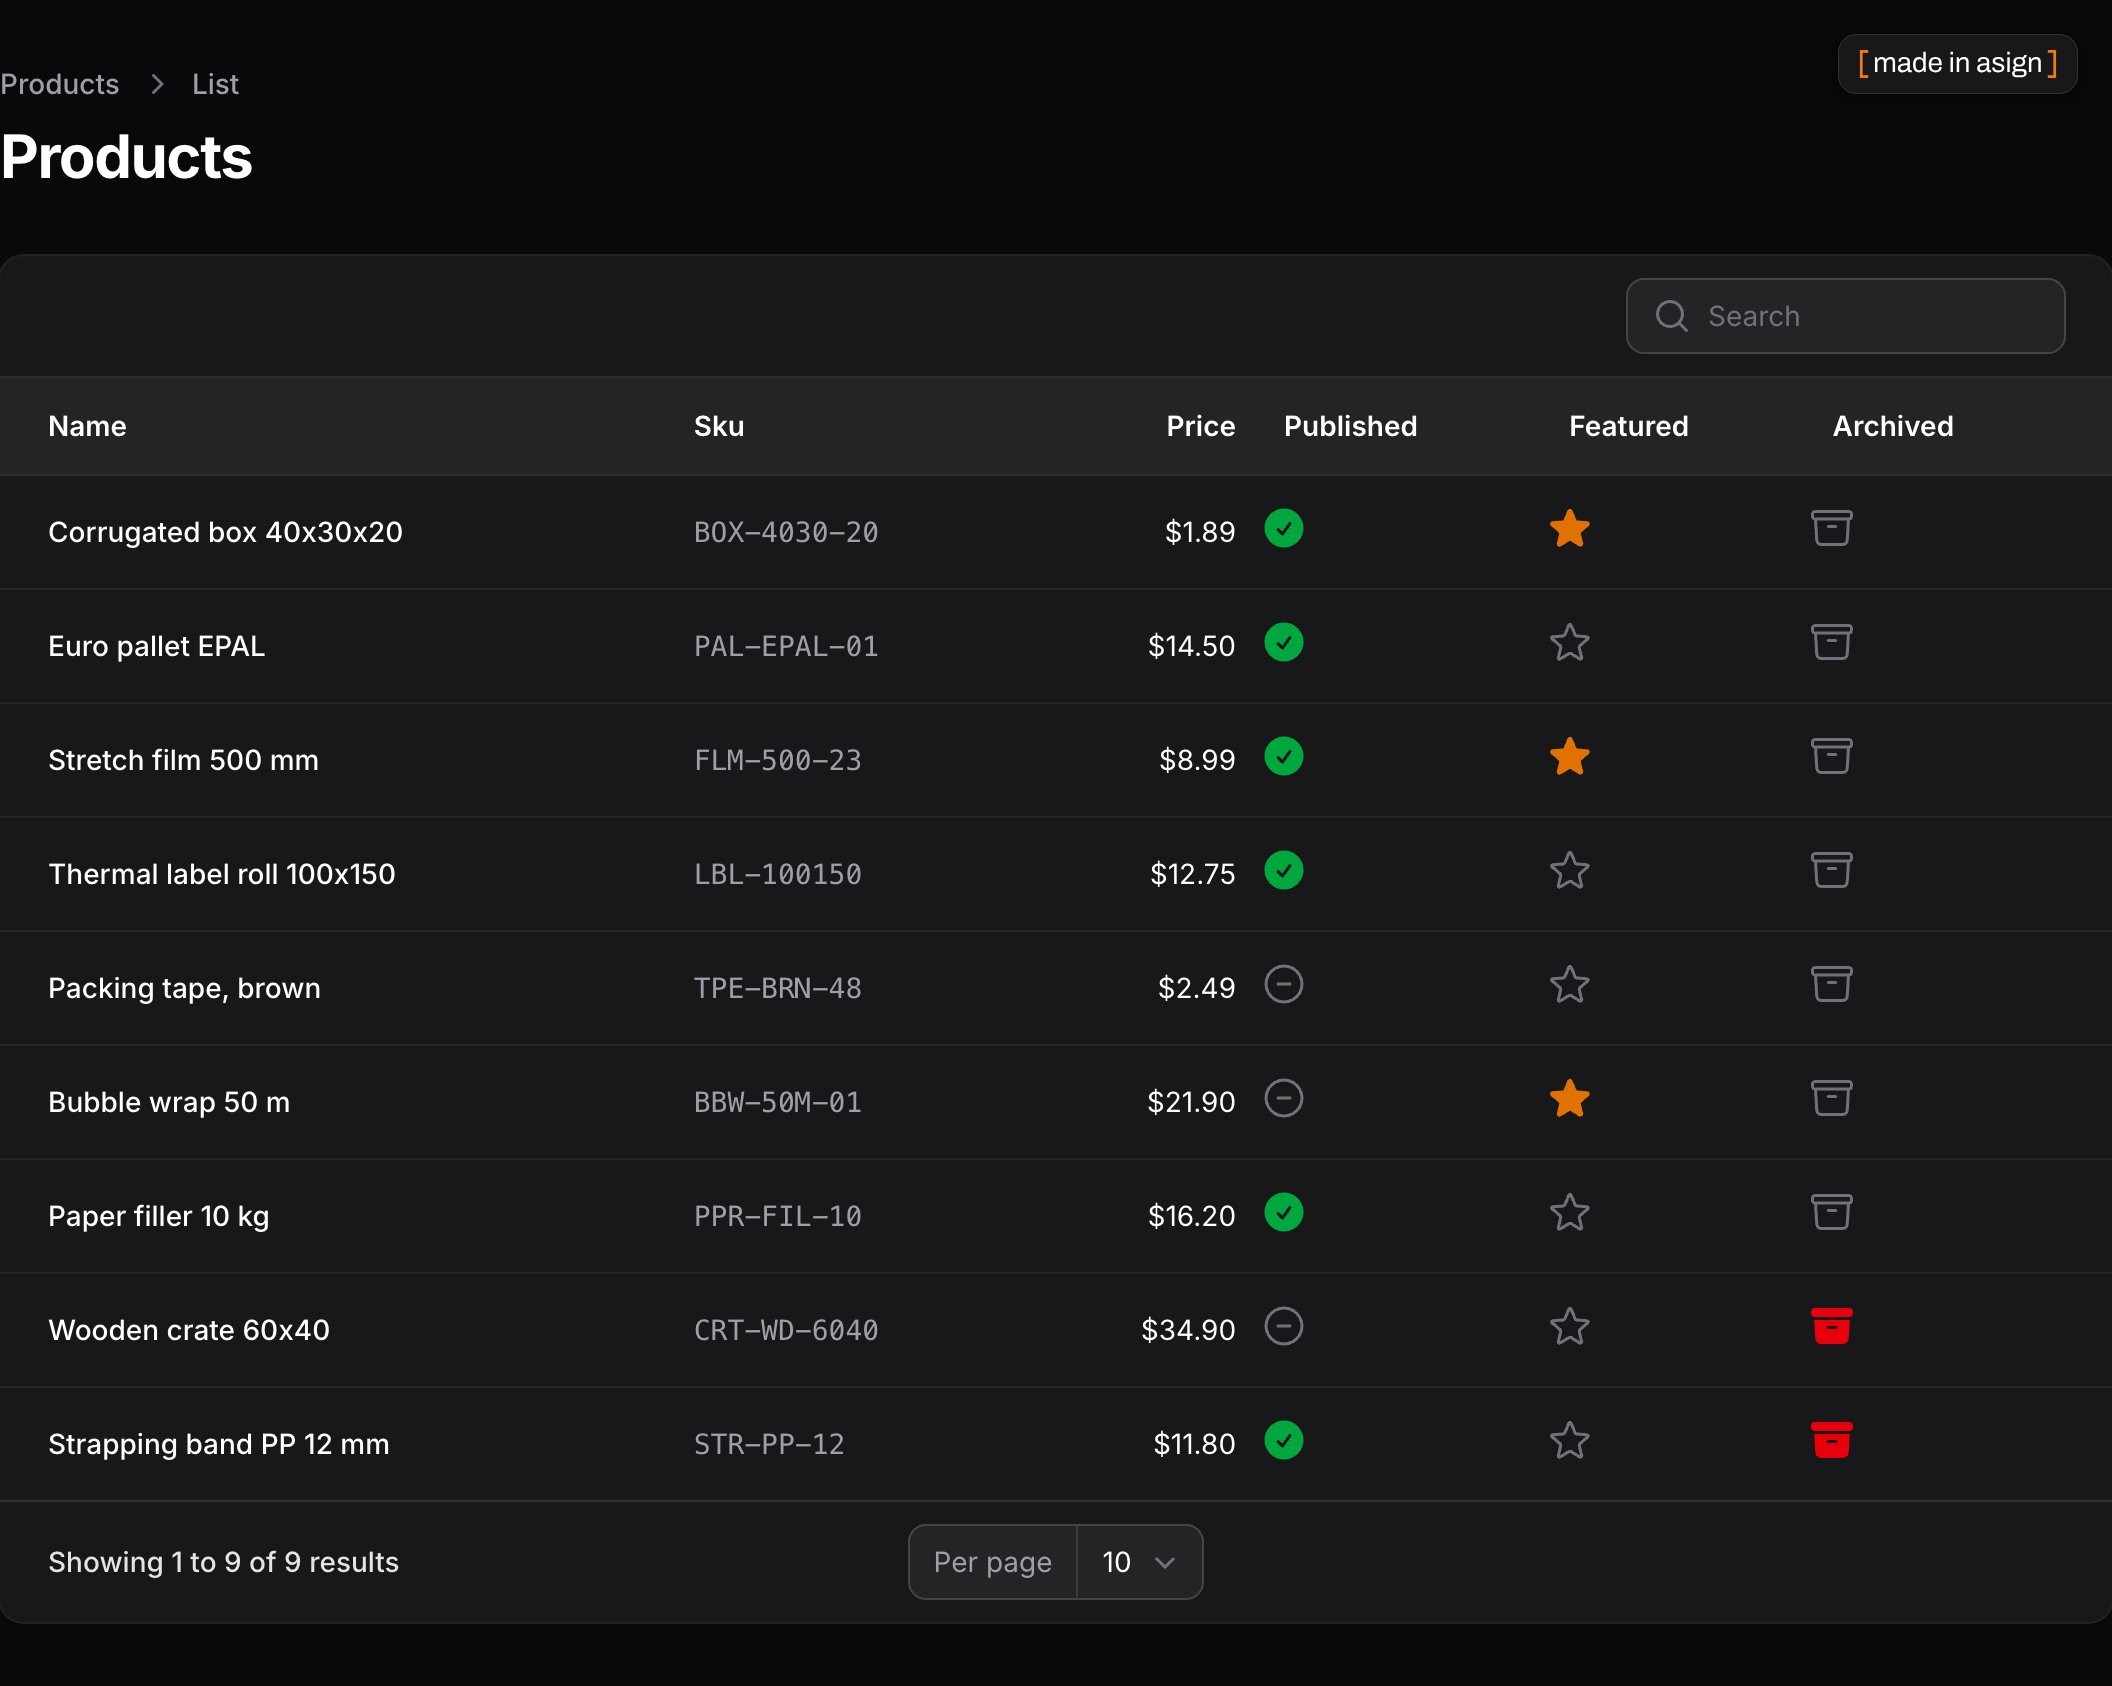Click the unpublished minus icon for Bubble wrap 50 m
The width and height of the screenshot is (2112, 1686).
pyautogui.click(x=1283, y=1099)
